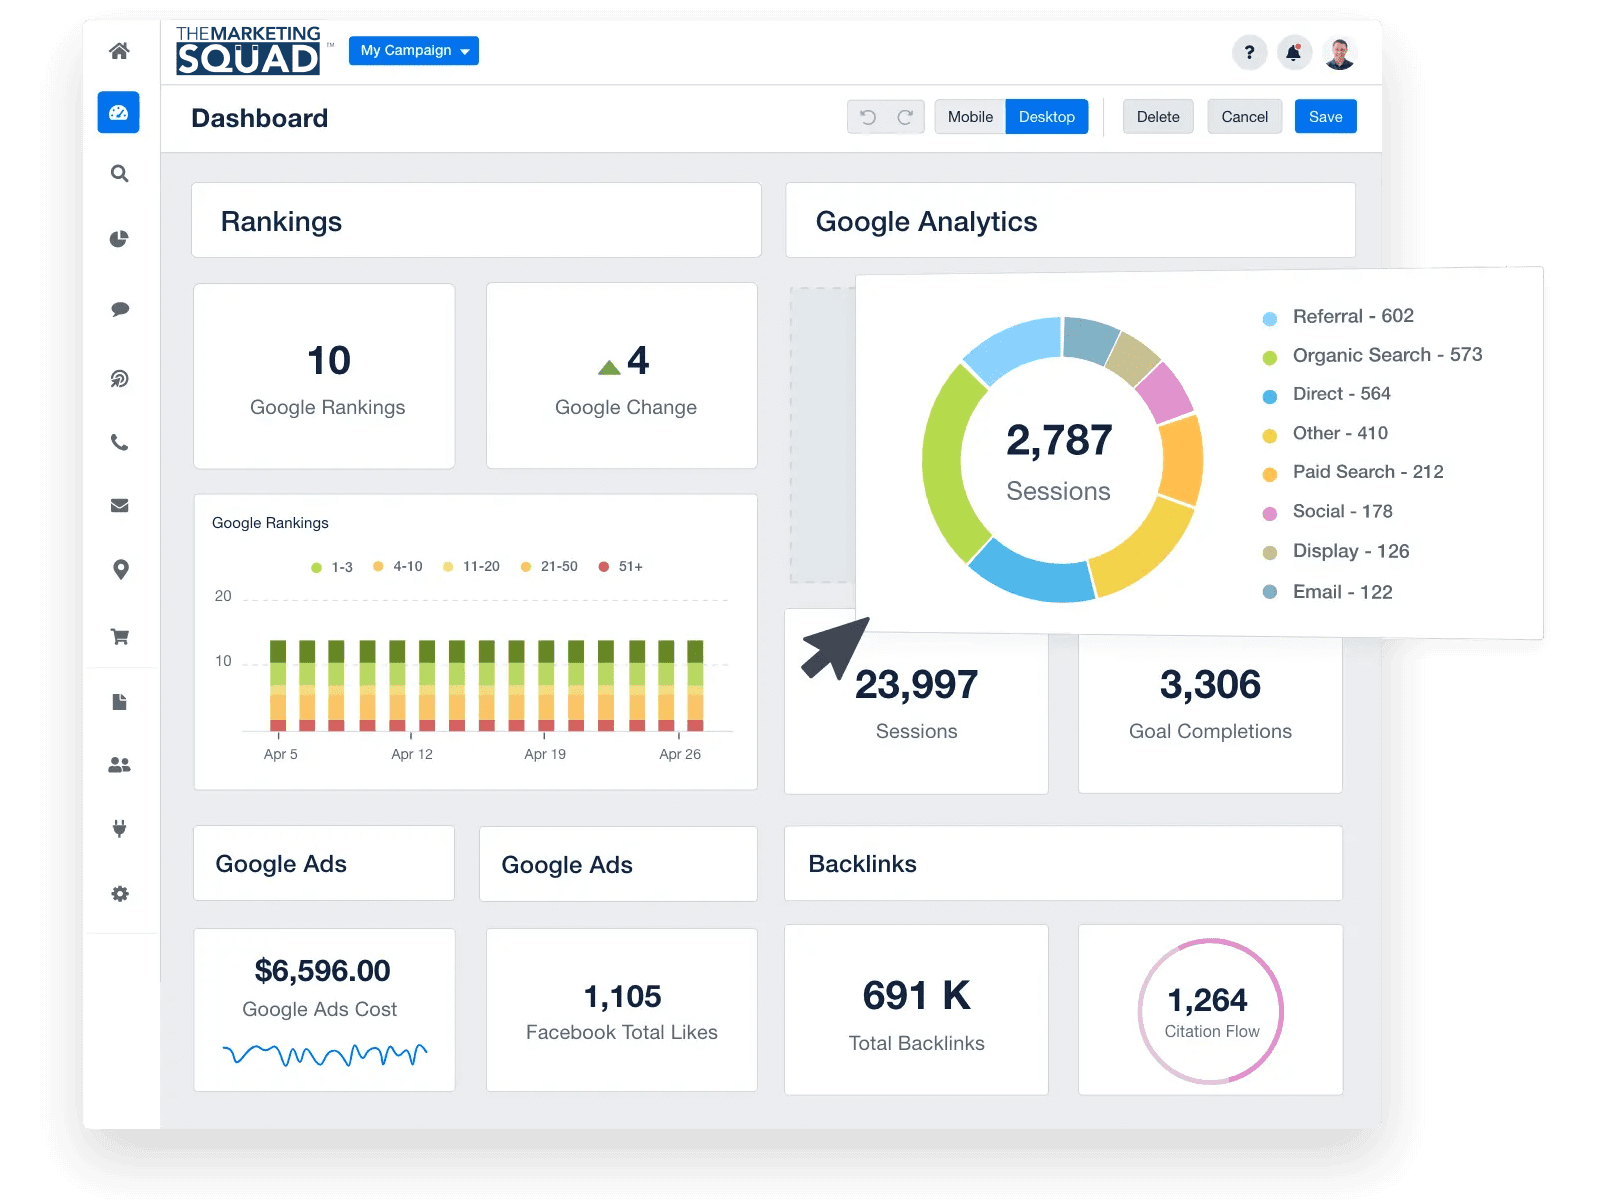This screenshot has height=1200, width=1600.
Task: Open the user profile avatar menu
Action: (x=1339, y=52)
